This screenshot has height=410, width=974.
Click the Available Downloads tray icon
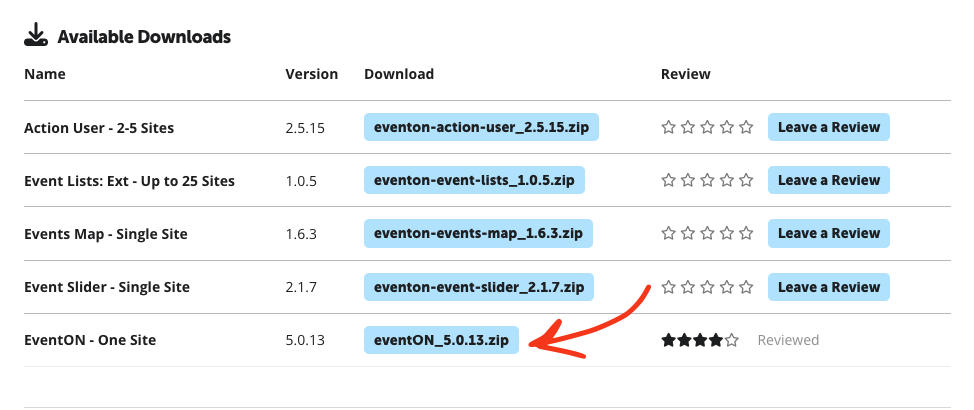(36, 35)
